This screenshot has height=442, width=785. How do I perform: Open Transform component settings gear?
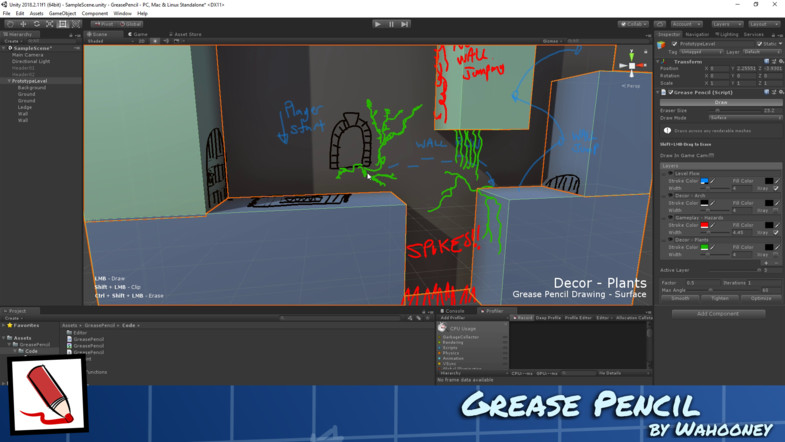pos(781,62)
